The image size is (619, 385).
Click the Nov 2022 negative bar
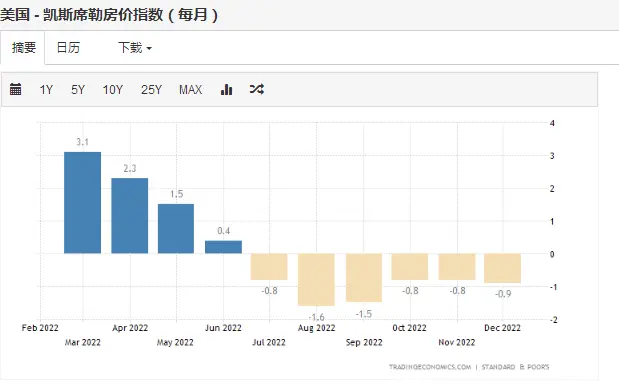(x=457, y=267)
